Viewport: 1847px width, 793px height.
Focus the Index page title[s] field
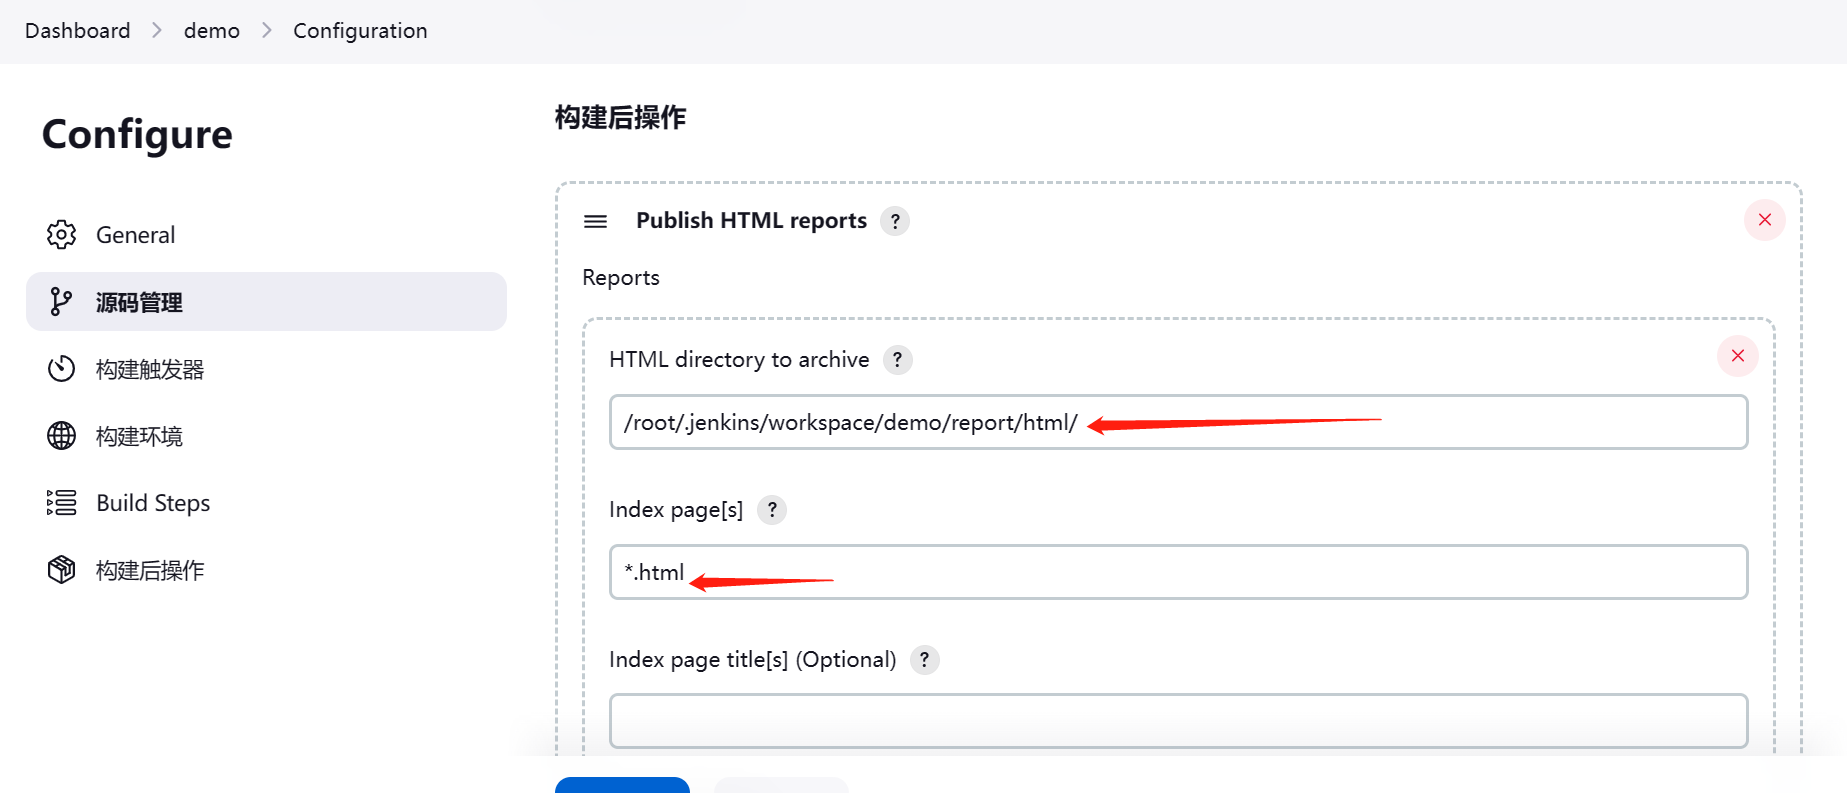coord(1178,721)
